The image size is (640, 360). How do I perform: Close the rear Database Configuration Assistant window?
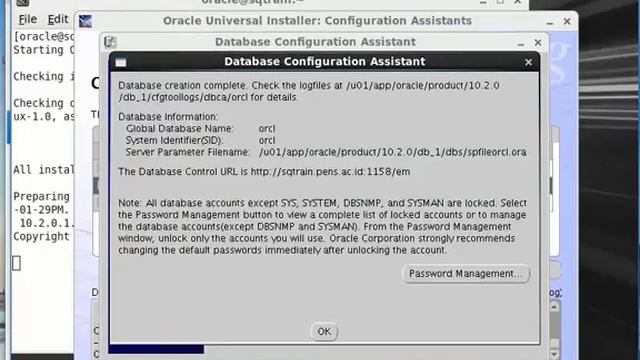coord(538,42)
